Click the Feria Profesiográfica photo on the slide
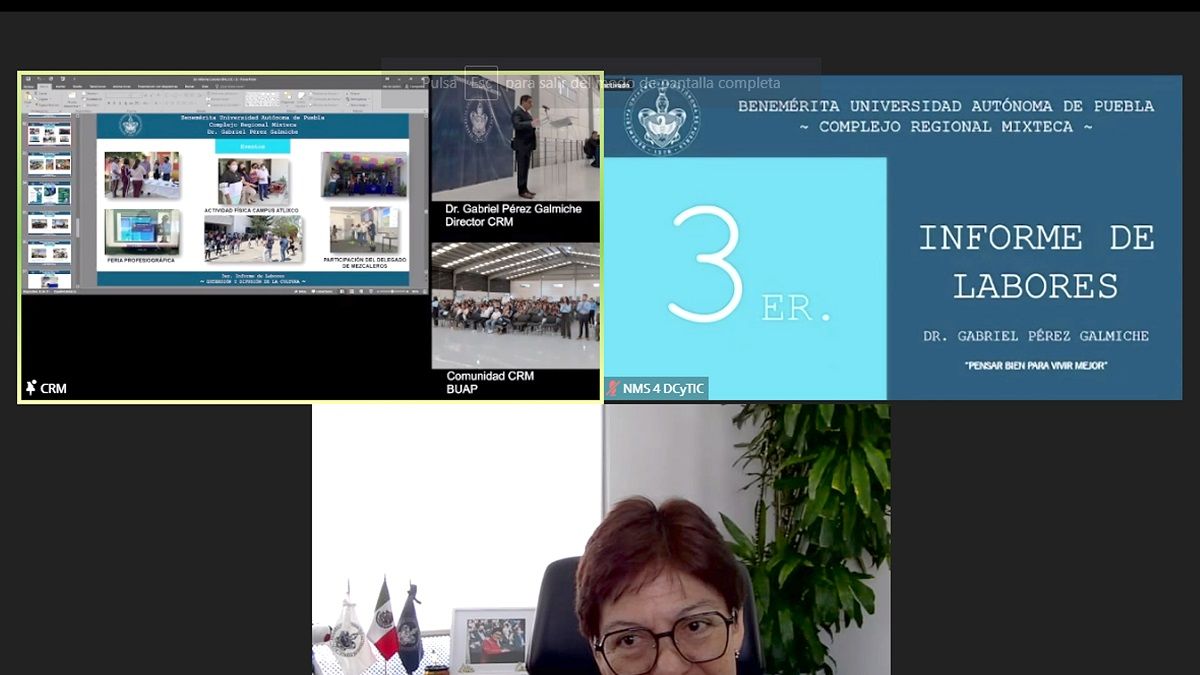Viewport: 1200px width, 675px height. [142, 231]
